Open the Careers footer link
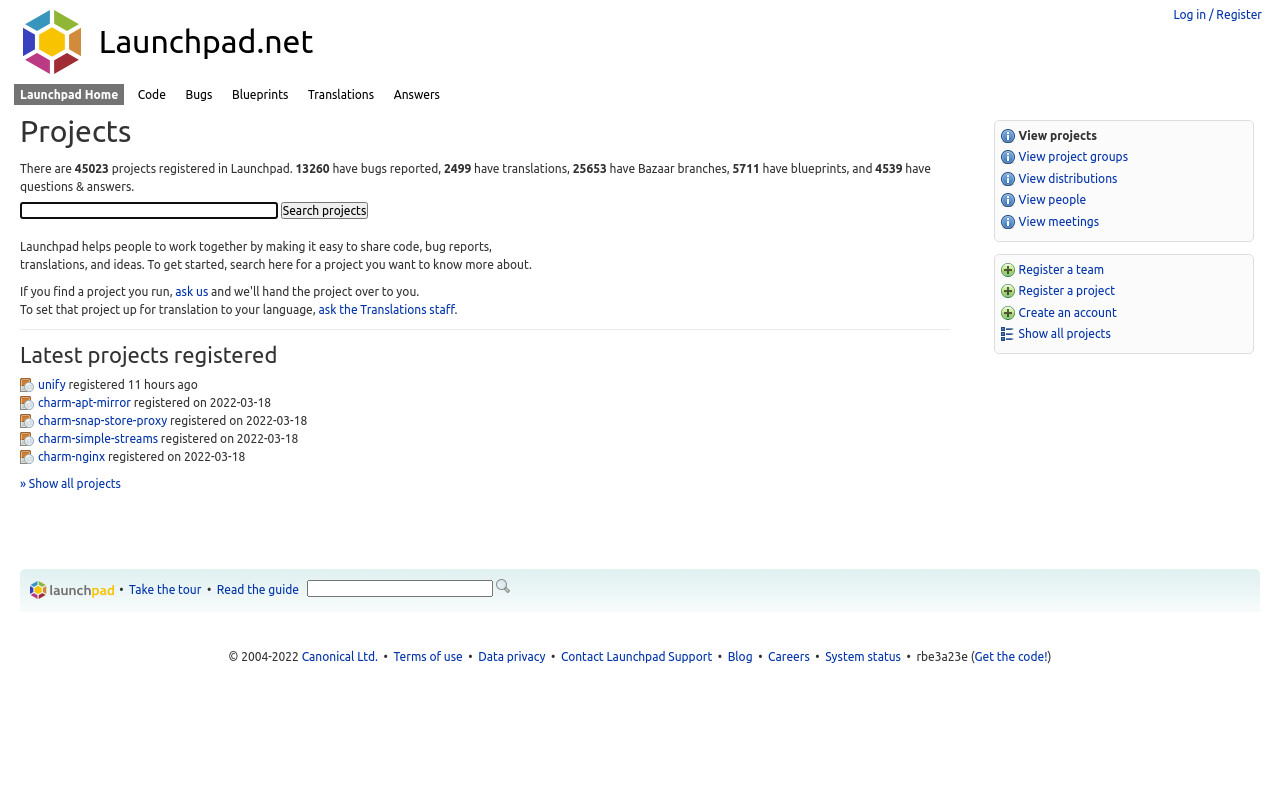This screenshot has width=1280, height=800. pyautogui.click(x=789, y=657)
